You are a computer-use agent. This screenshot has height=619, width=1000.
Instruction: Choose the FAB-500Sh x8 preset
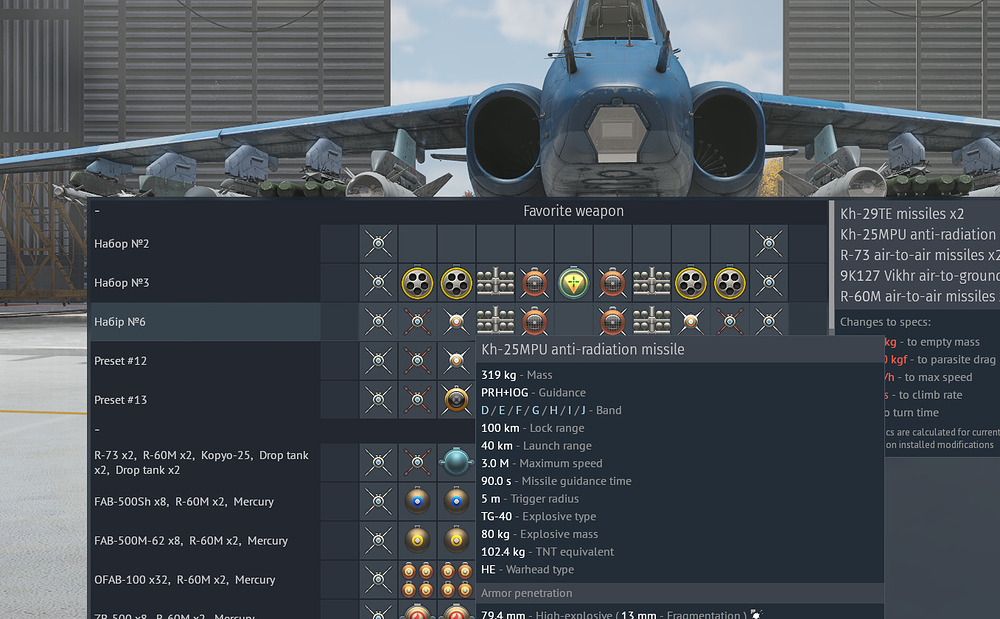coord(205,502)
